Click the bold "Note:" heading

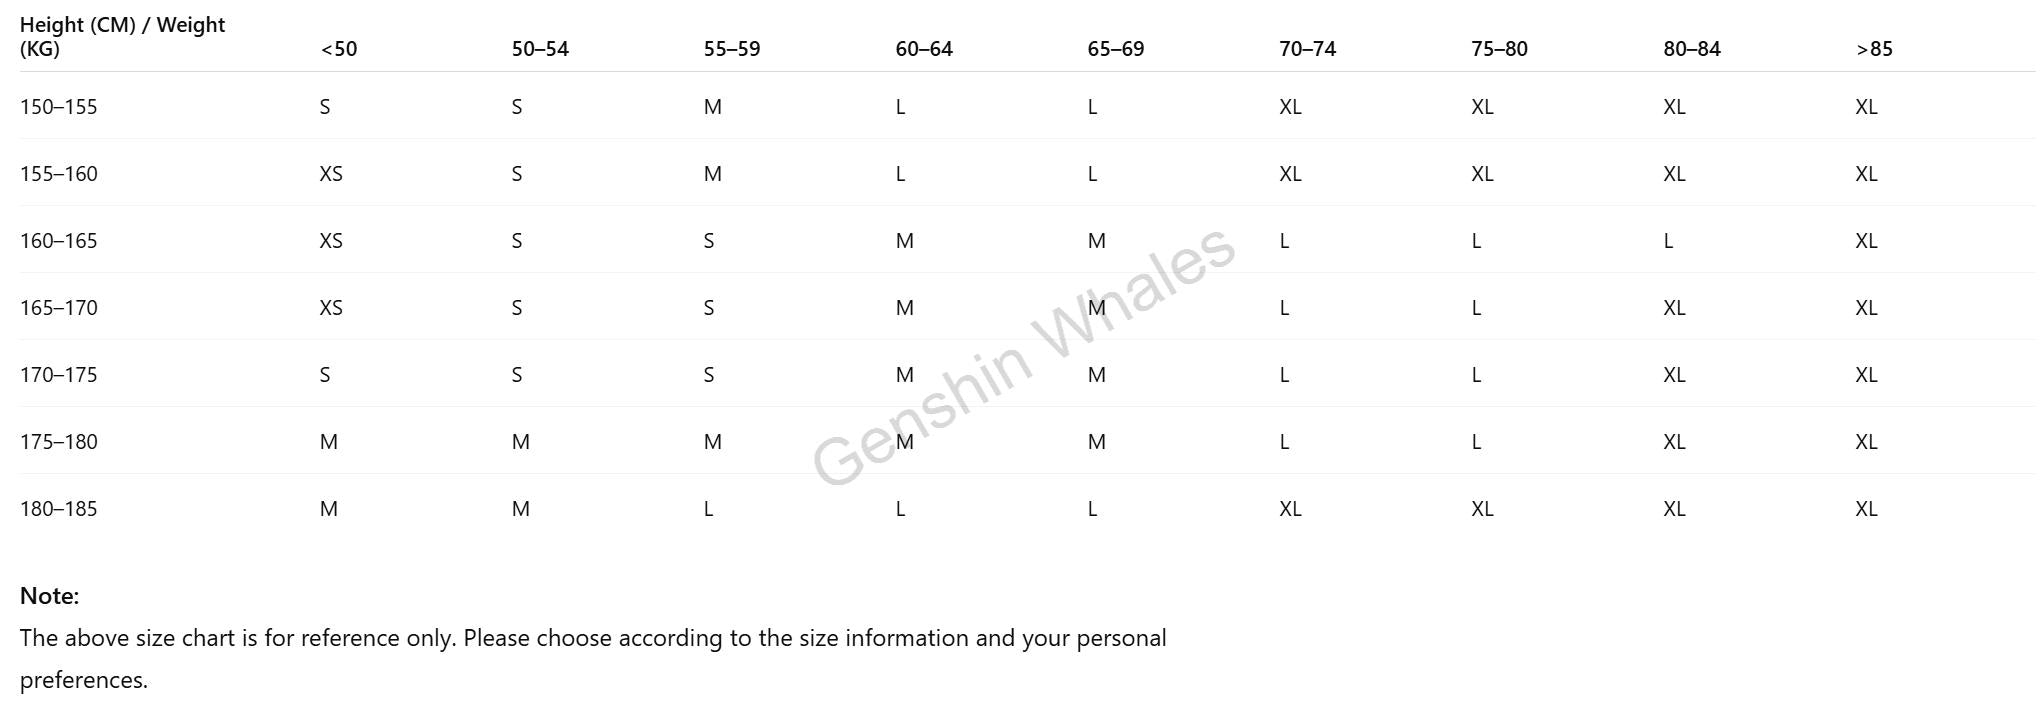coord(50,596)
